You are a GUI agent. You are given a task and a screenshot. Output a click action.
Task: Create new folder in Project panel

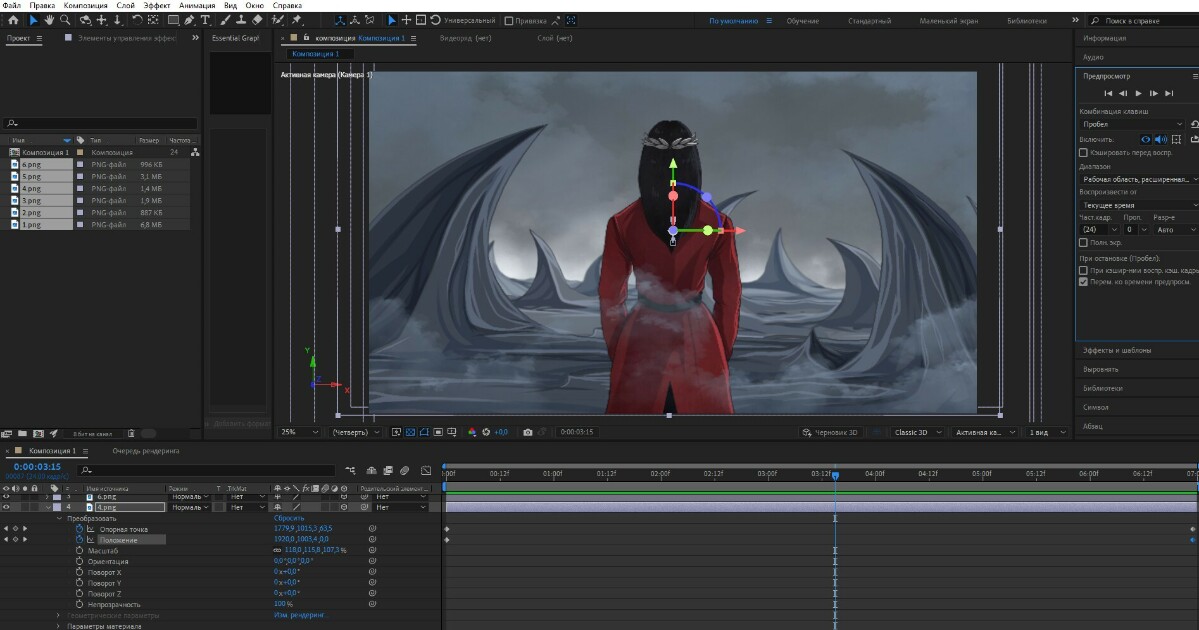click(x=22, y=434)
